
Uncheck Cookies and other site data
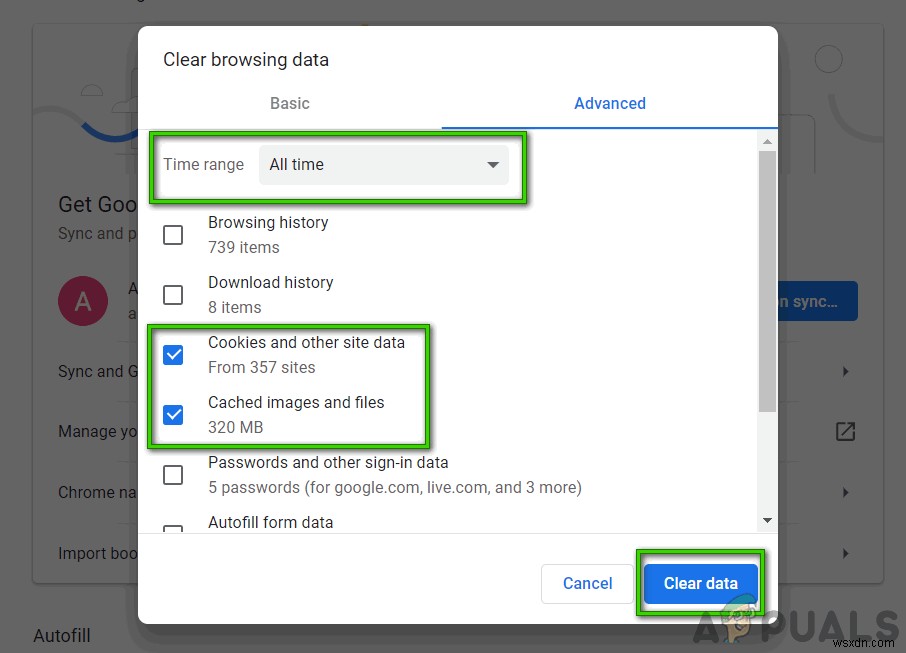coord(173,355)
